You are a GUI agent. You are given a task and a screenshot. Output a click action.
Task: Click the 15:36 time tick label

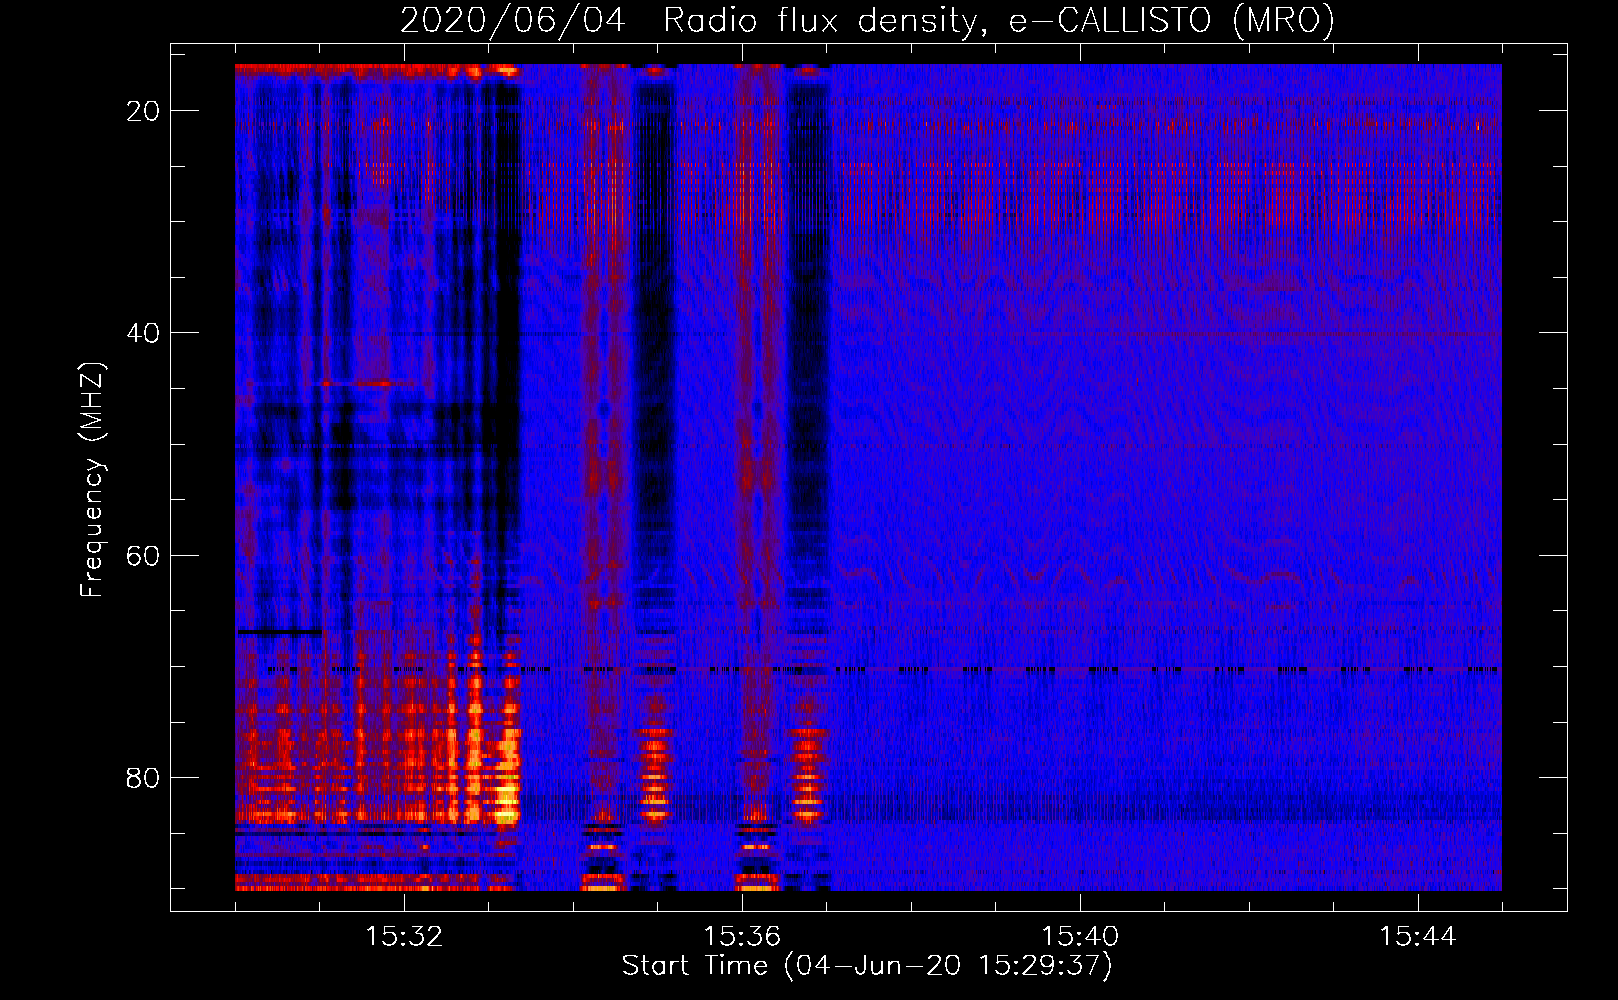point(742,937)
